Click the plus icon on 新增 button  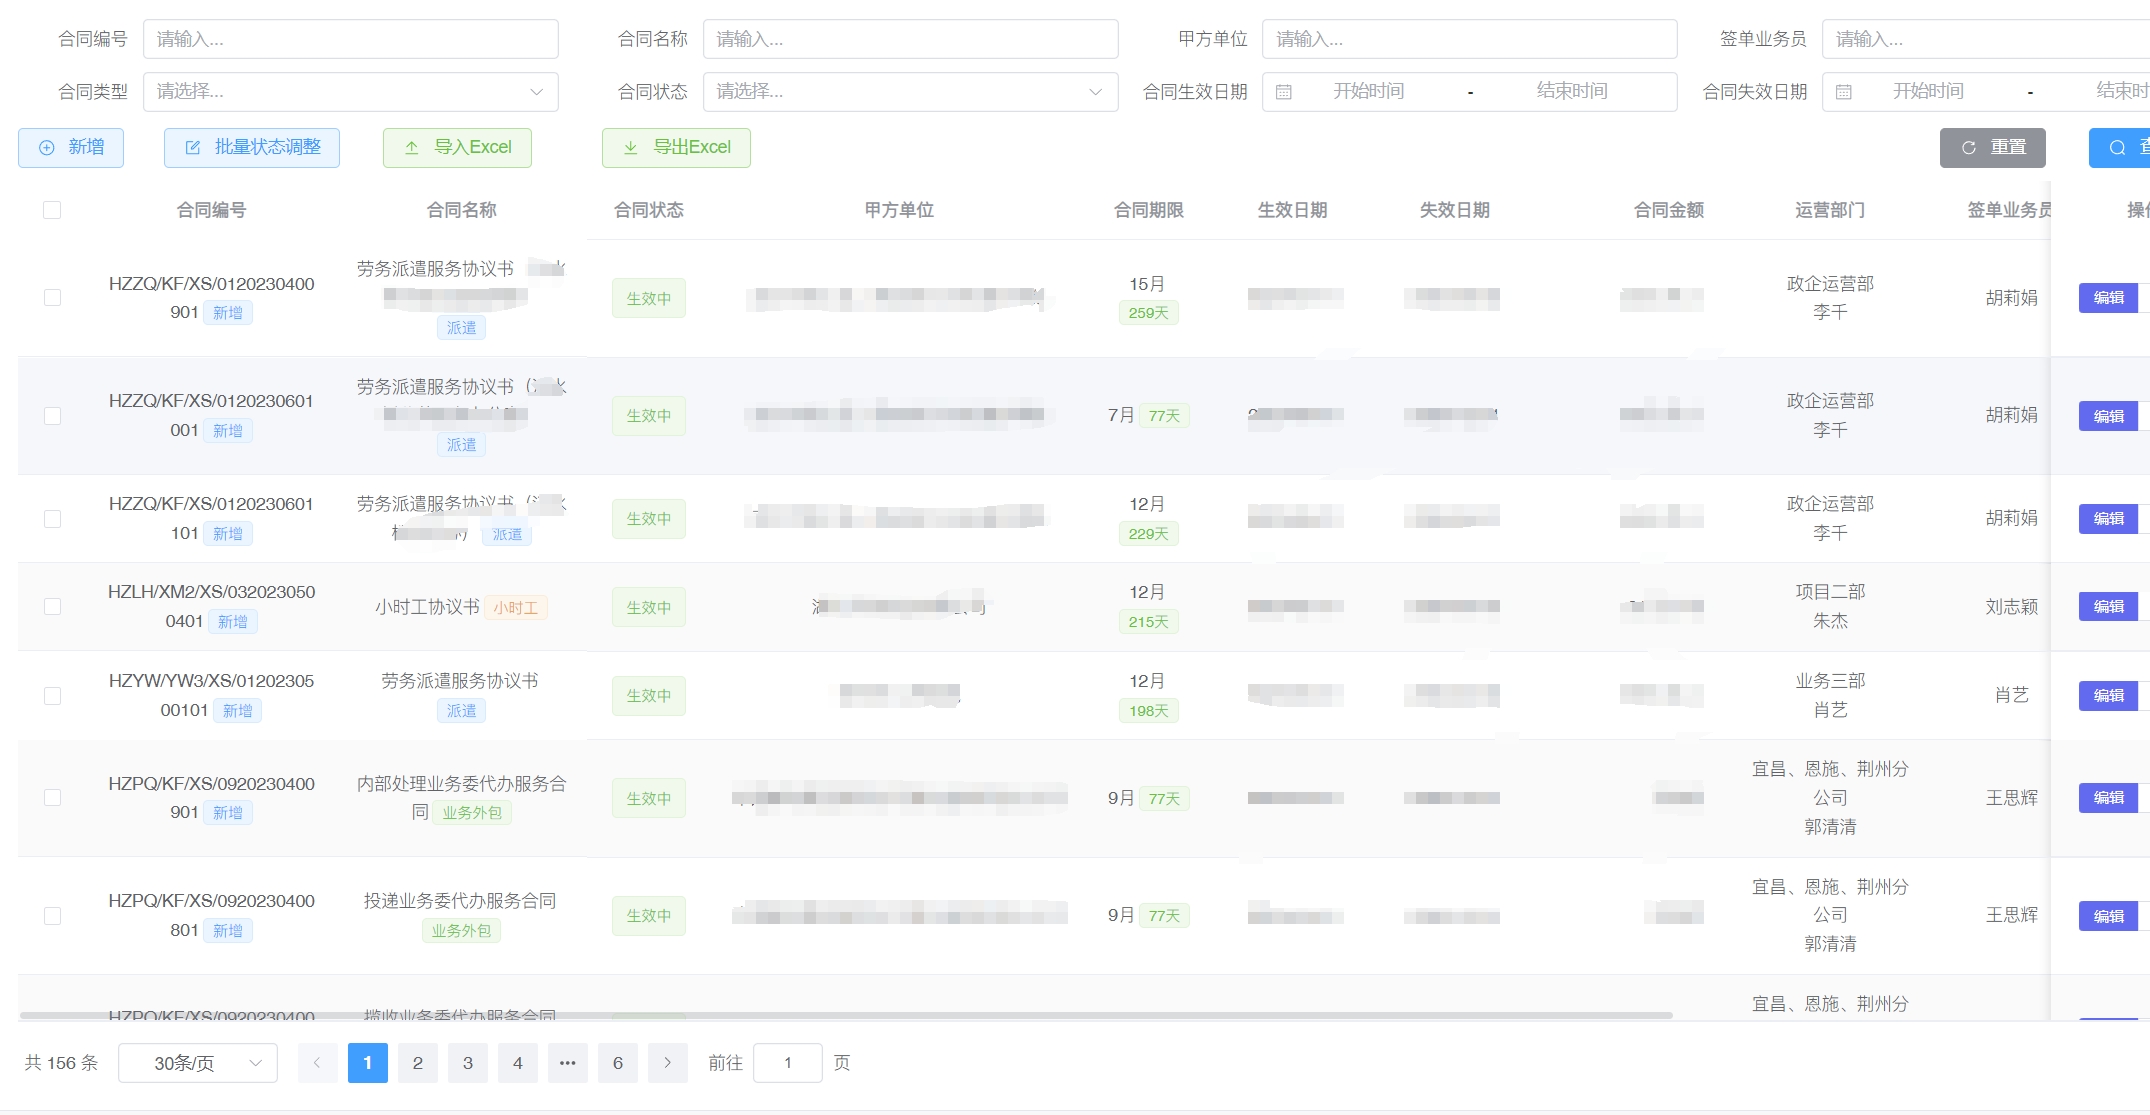click(x=47, y=148)
